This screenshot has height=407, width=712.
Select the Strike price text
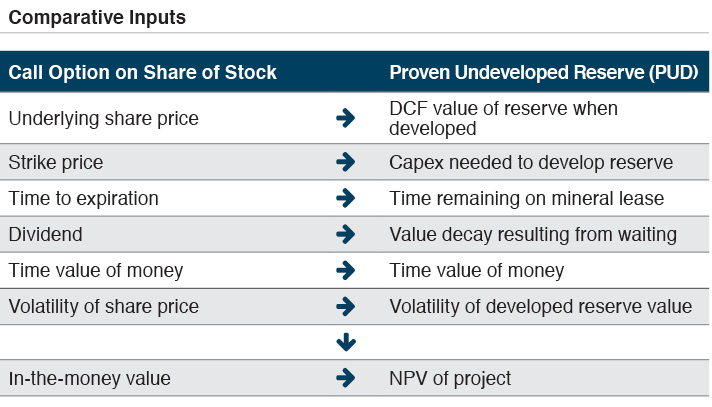tap(55, 162)
